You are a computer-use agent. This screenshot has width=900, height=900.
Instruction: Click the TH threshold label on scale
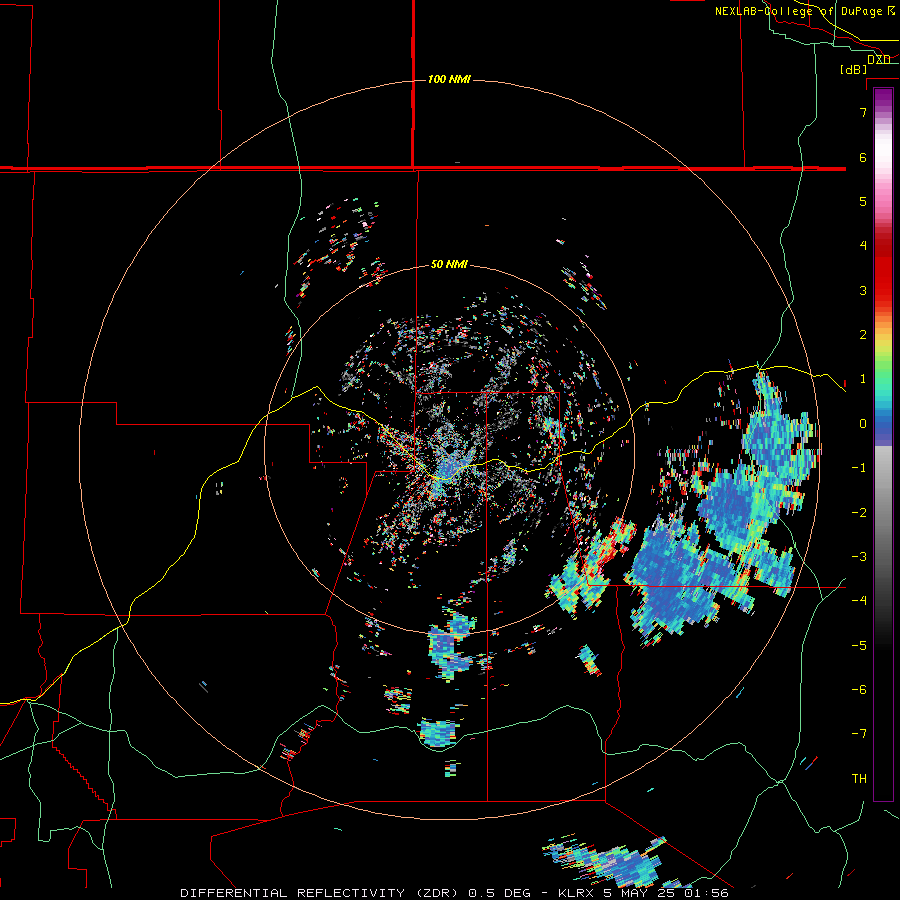click(859, 779)
